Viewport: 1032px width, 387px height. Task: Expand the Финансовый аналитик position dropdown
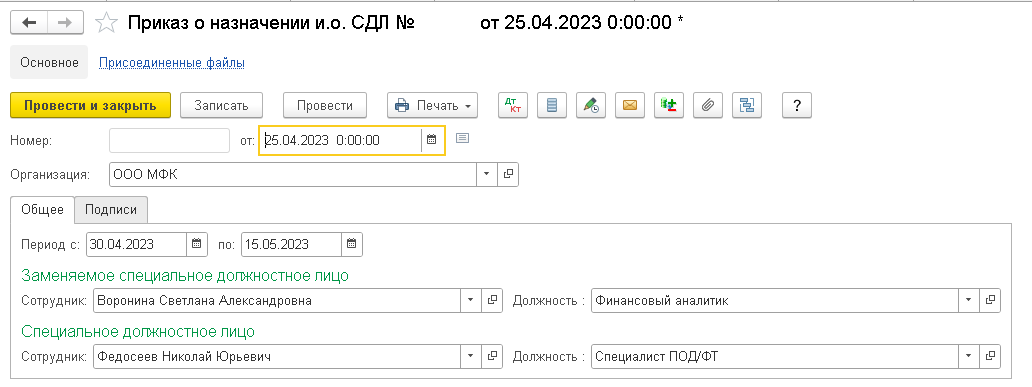tap(969, 301)
